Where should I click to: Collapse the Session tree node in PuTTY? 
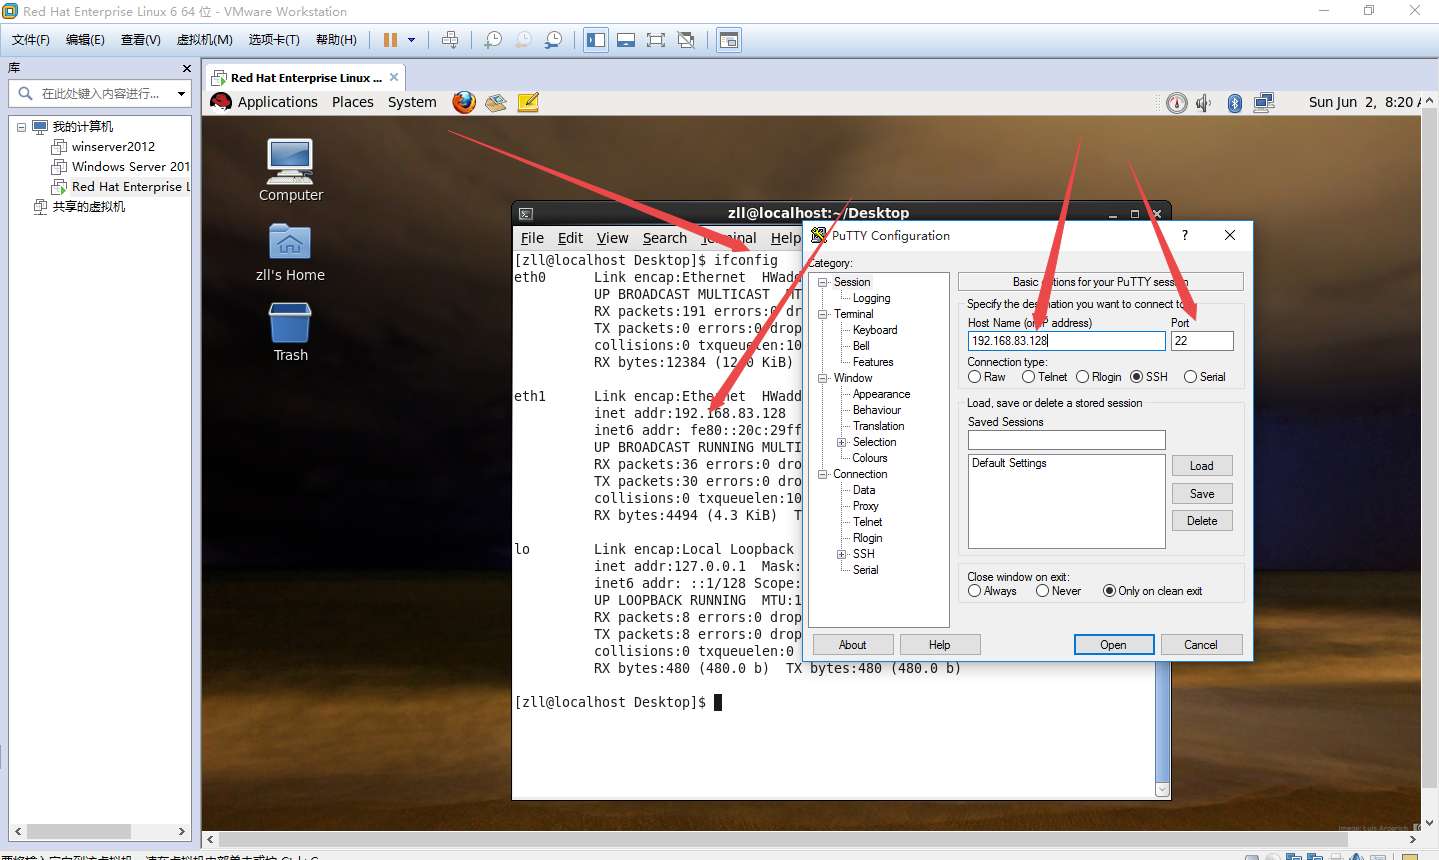tap(823, 282)
